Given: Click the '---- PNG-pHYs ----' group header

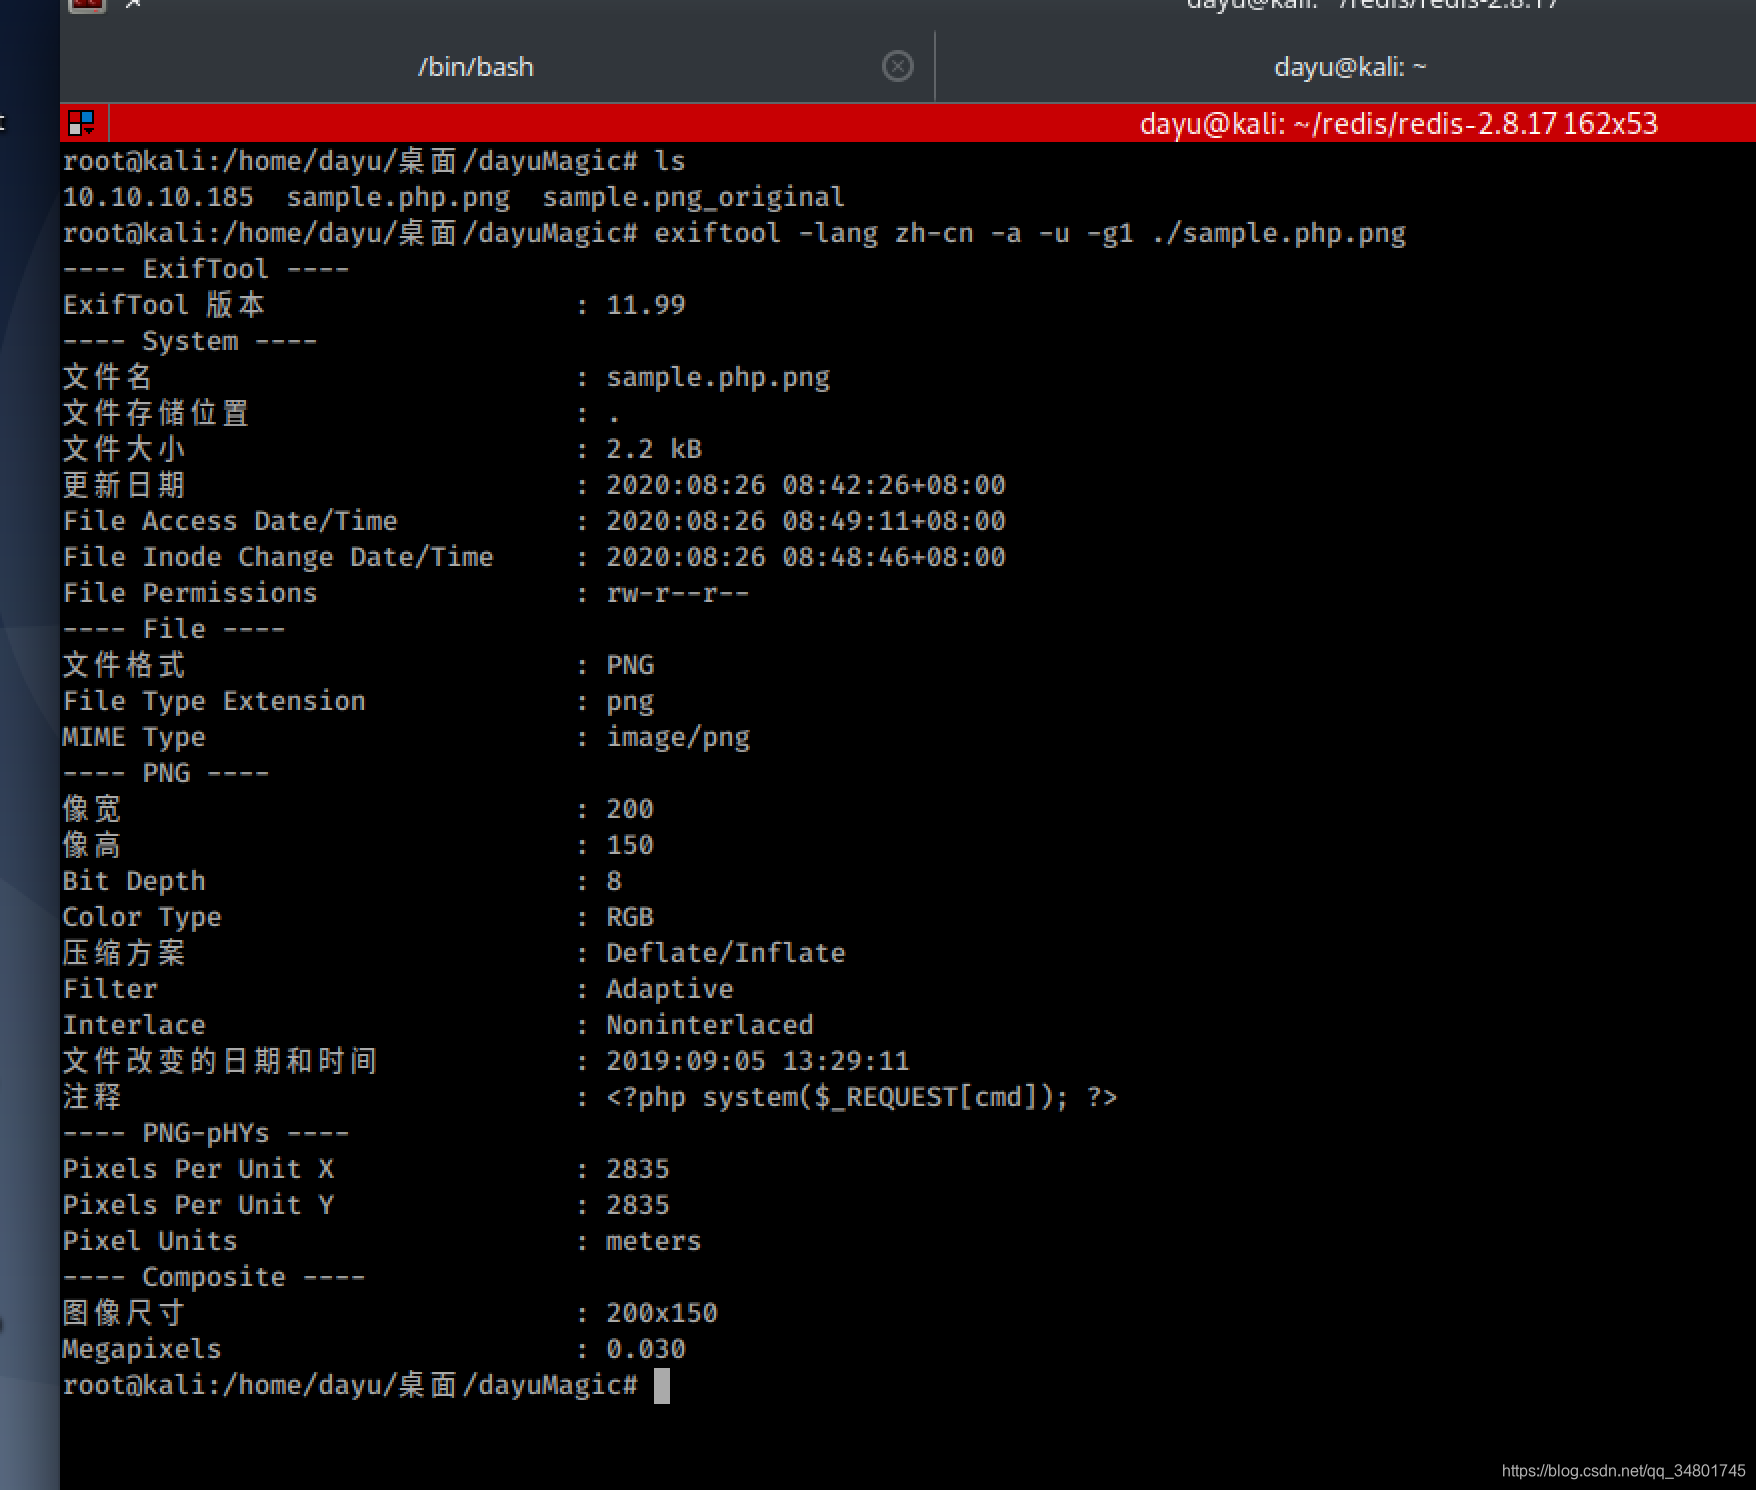Looking at the screenshot, I should click(206, 1133).
